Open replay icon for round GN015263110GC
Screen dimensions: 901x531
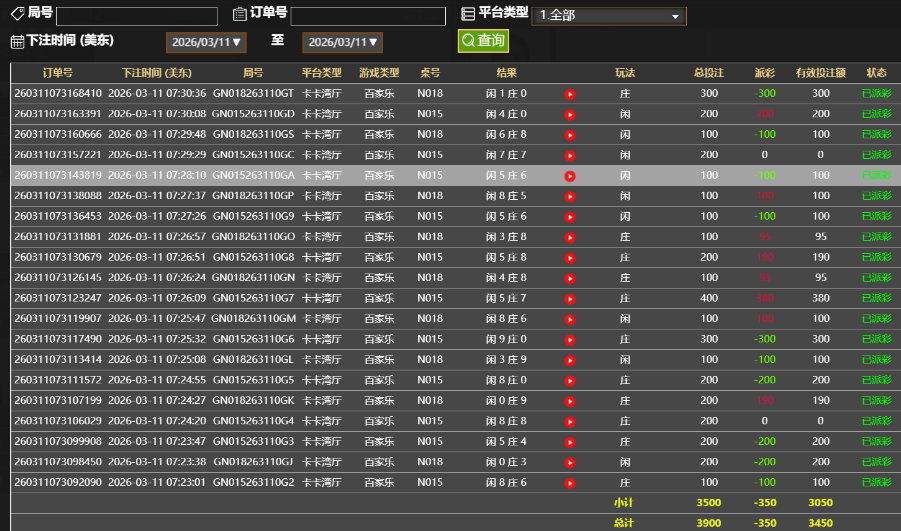(x=570, y=156)
